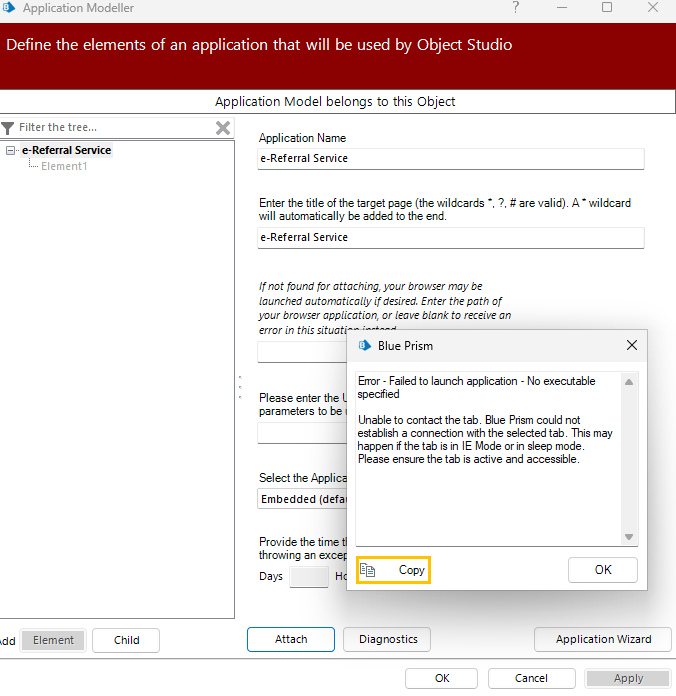676x696 pixels.
Task: Click the Attach button
Action: click(291, 639)
